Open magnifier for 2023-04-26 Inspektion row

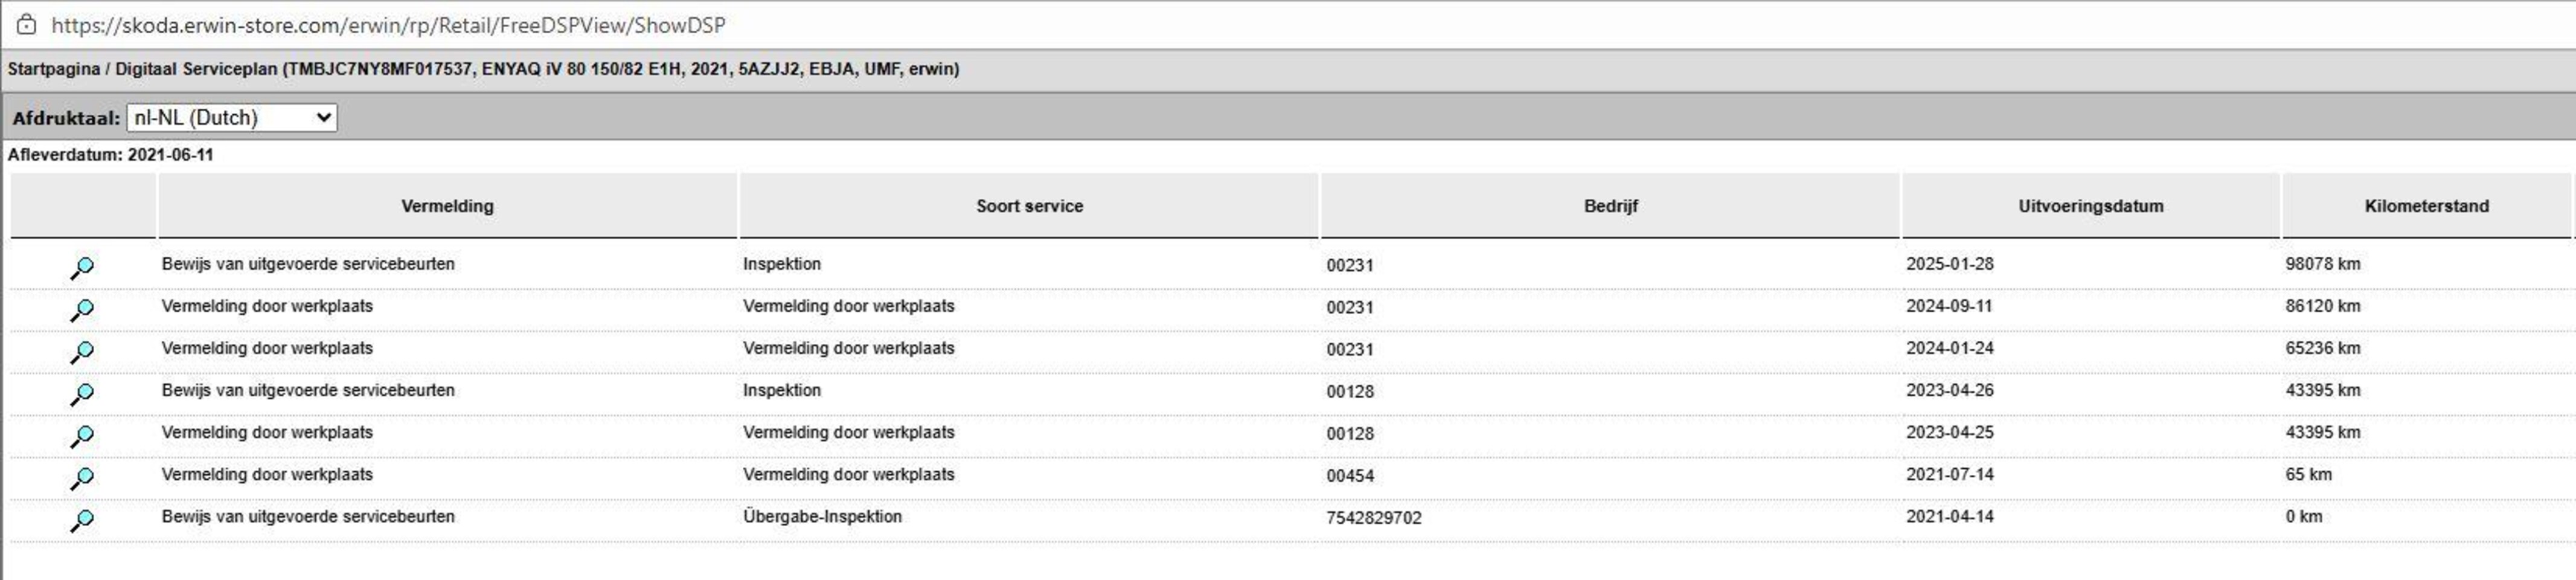pyautogui.click(x=82, y=394)
